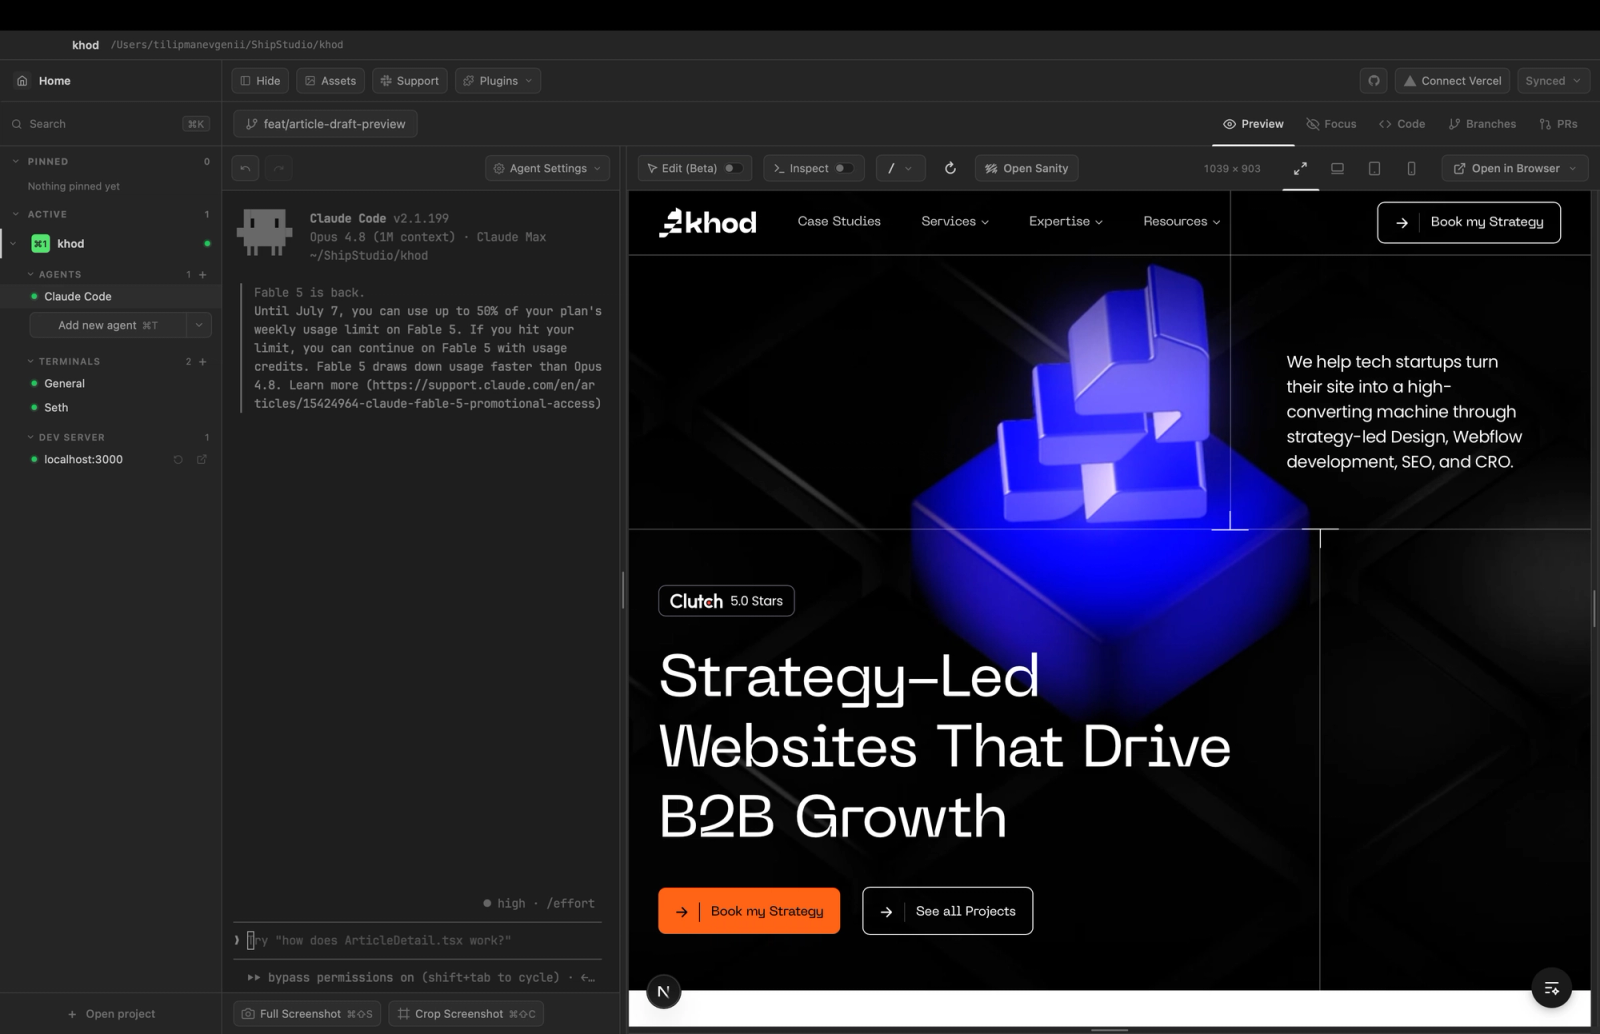Focus the Claude Code prompt input
This screenshot has width=1600, height=1034.
pos(418,940)
